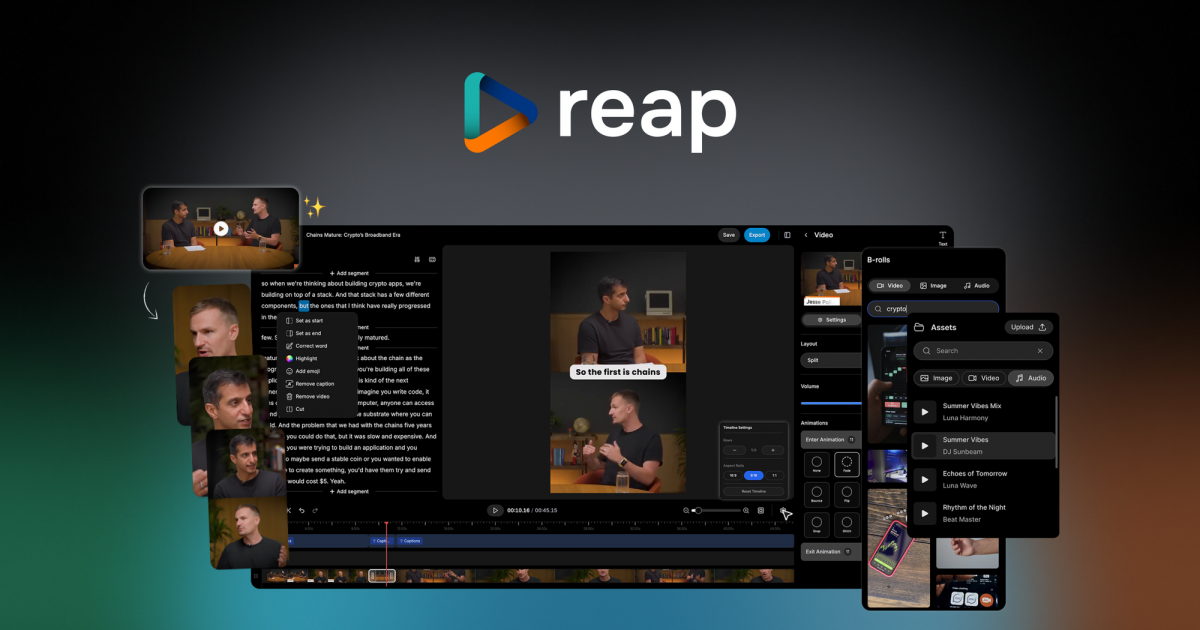Click Reset Timeline button
The width and height of the screenshot is (1200, 630).
point(753,491)
